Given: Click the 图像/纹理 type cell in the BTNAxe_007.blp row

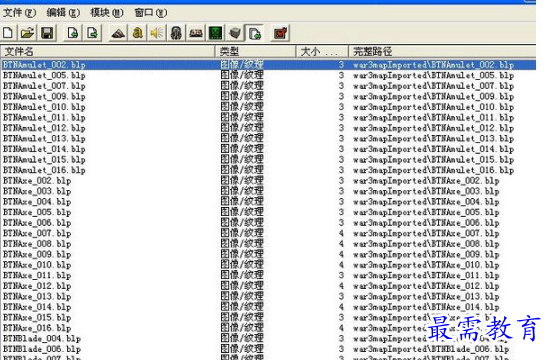Looking at the screenshot, I should point(242,233).
